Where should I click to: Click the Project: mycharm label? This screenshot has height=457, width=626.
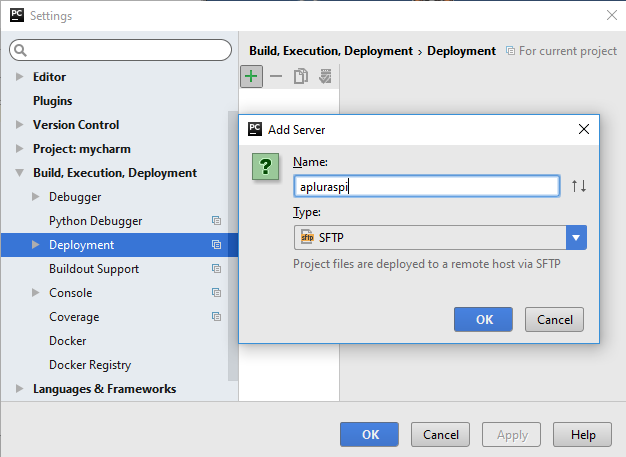(82, 149)
